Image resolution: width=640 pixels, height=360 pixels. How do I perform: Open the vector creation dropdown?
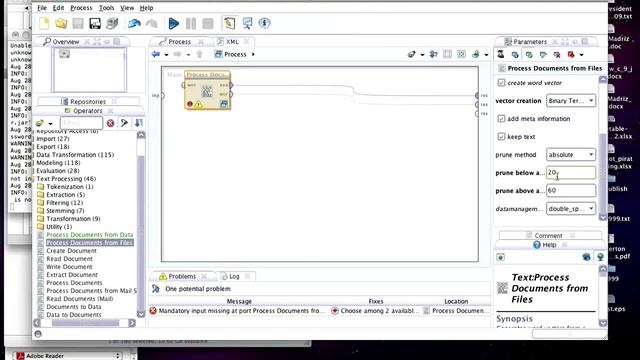click(x=571, y=101)
